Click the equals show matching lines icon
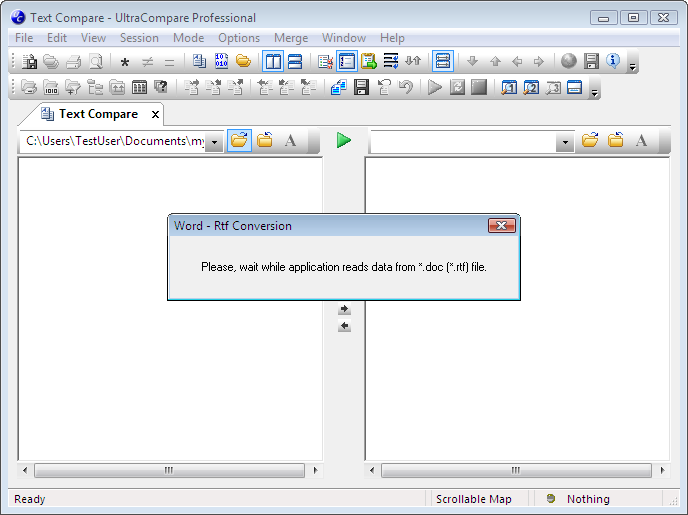This screenshot has width=688, height=515. pos(169,62)
